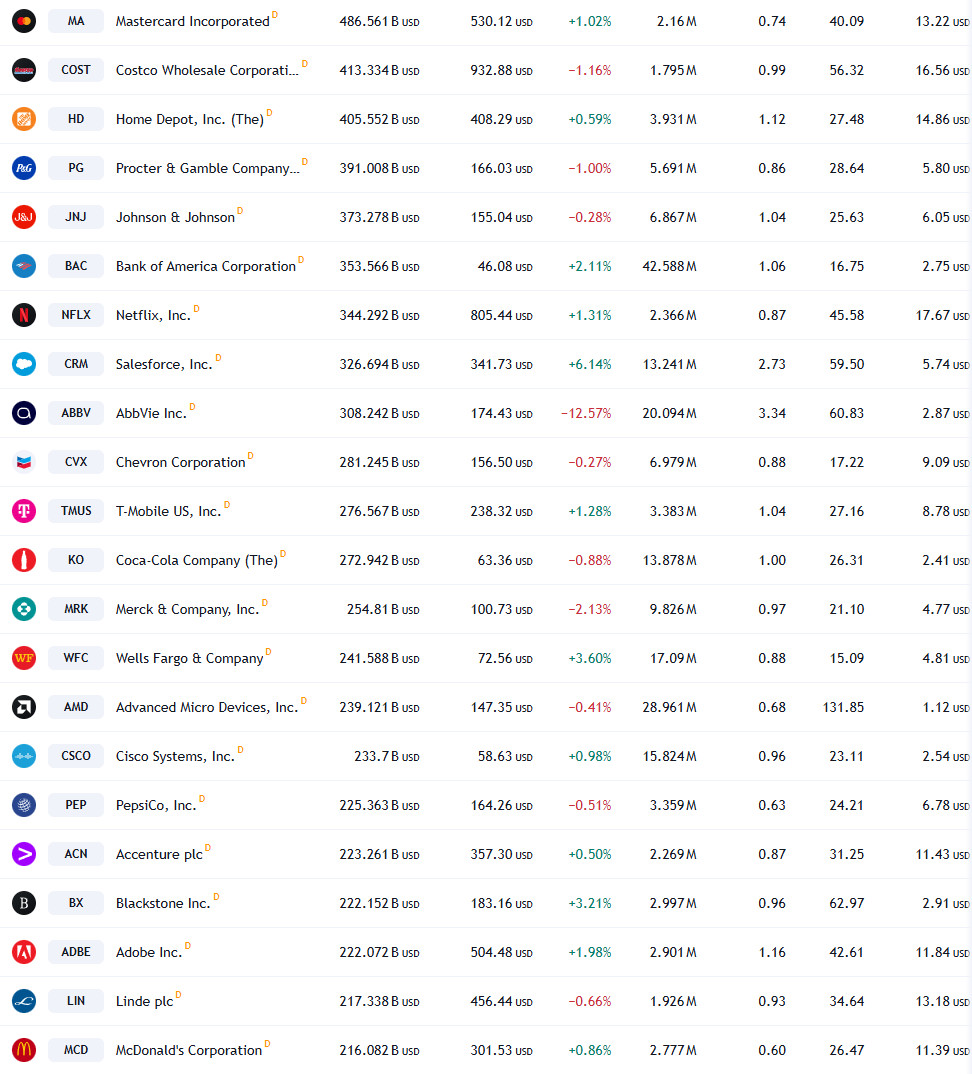This screenshot has width=972, height=1074.
Task: Select the NFLX ticker badge
Action: pyautogui.click(x=76, y=315)
